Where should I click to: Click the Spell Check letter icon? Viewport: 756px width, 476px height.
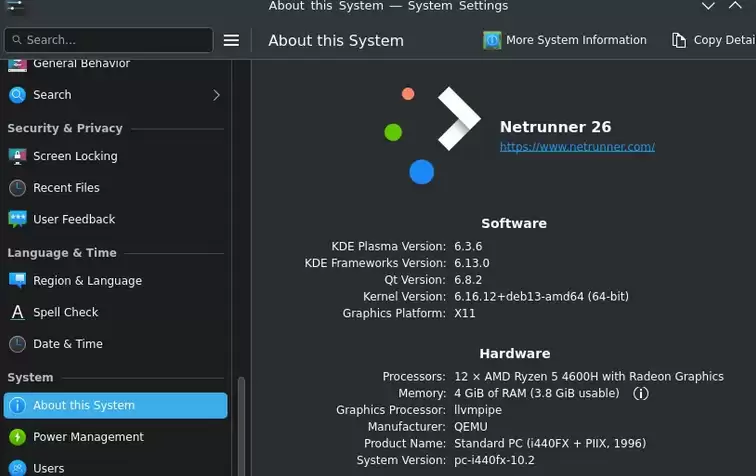pyautogui.click(x=17, y=313)
